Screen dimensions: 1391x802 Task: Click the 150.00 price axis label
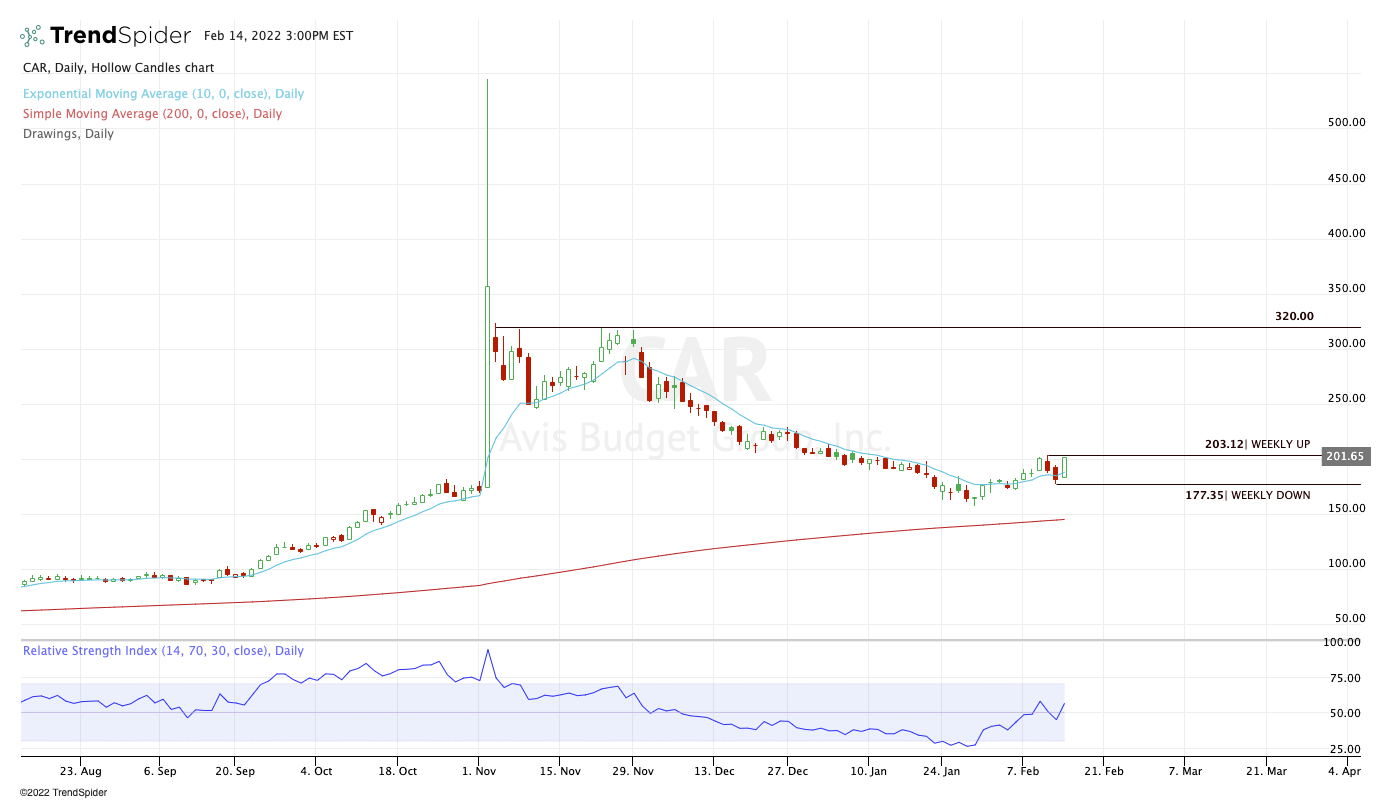[x=1347, y=508]
